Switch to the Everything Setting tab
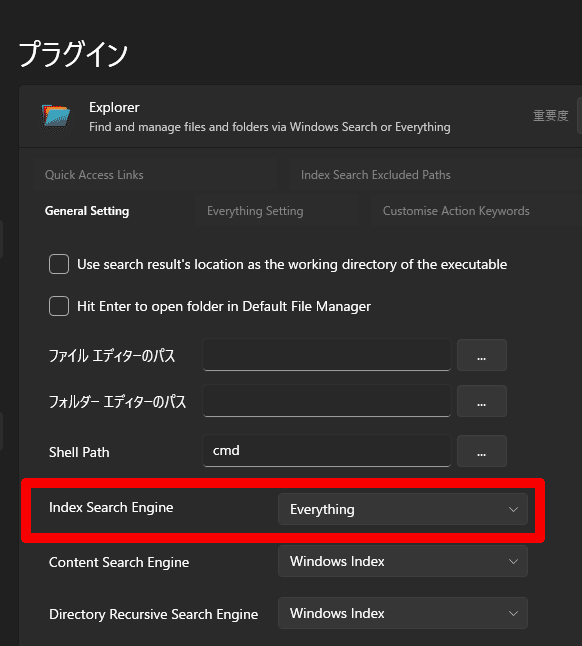This screenshot has width=582, height=646. click(x=255, y=211)
